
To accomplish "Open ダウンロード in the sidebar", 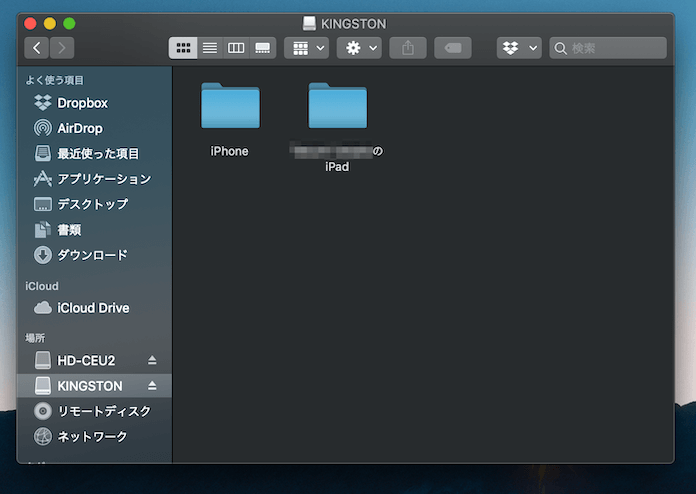I will [x=94, y=255].
